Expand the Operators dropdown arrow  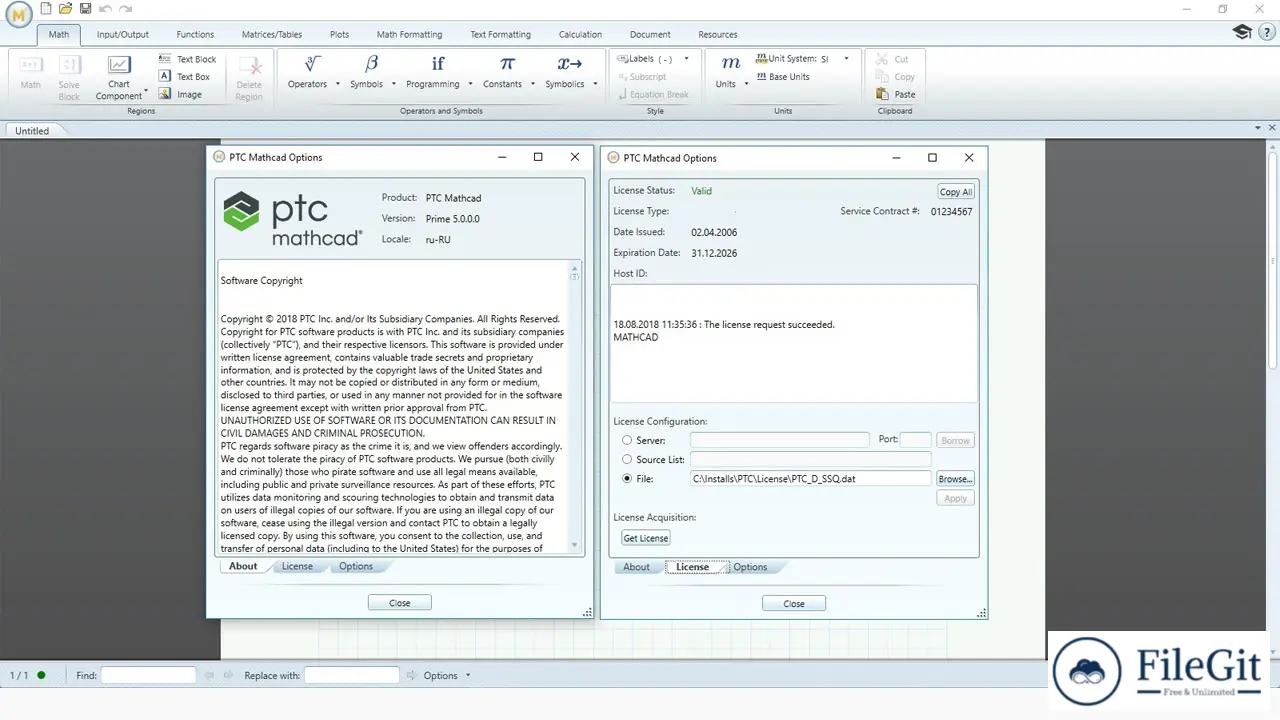coord(338,84)
